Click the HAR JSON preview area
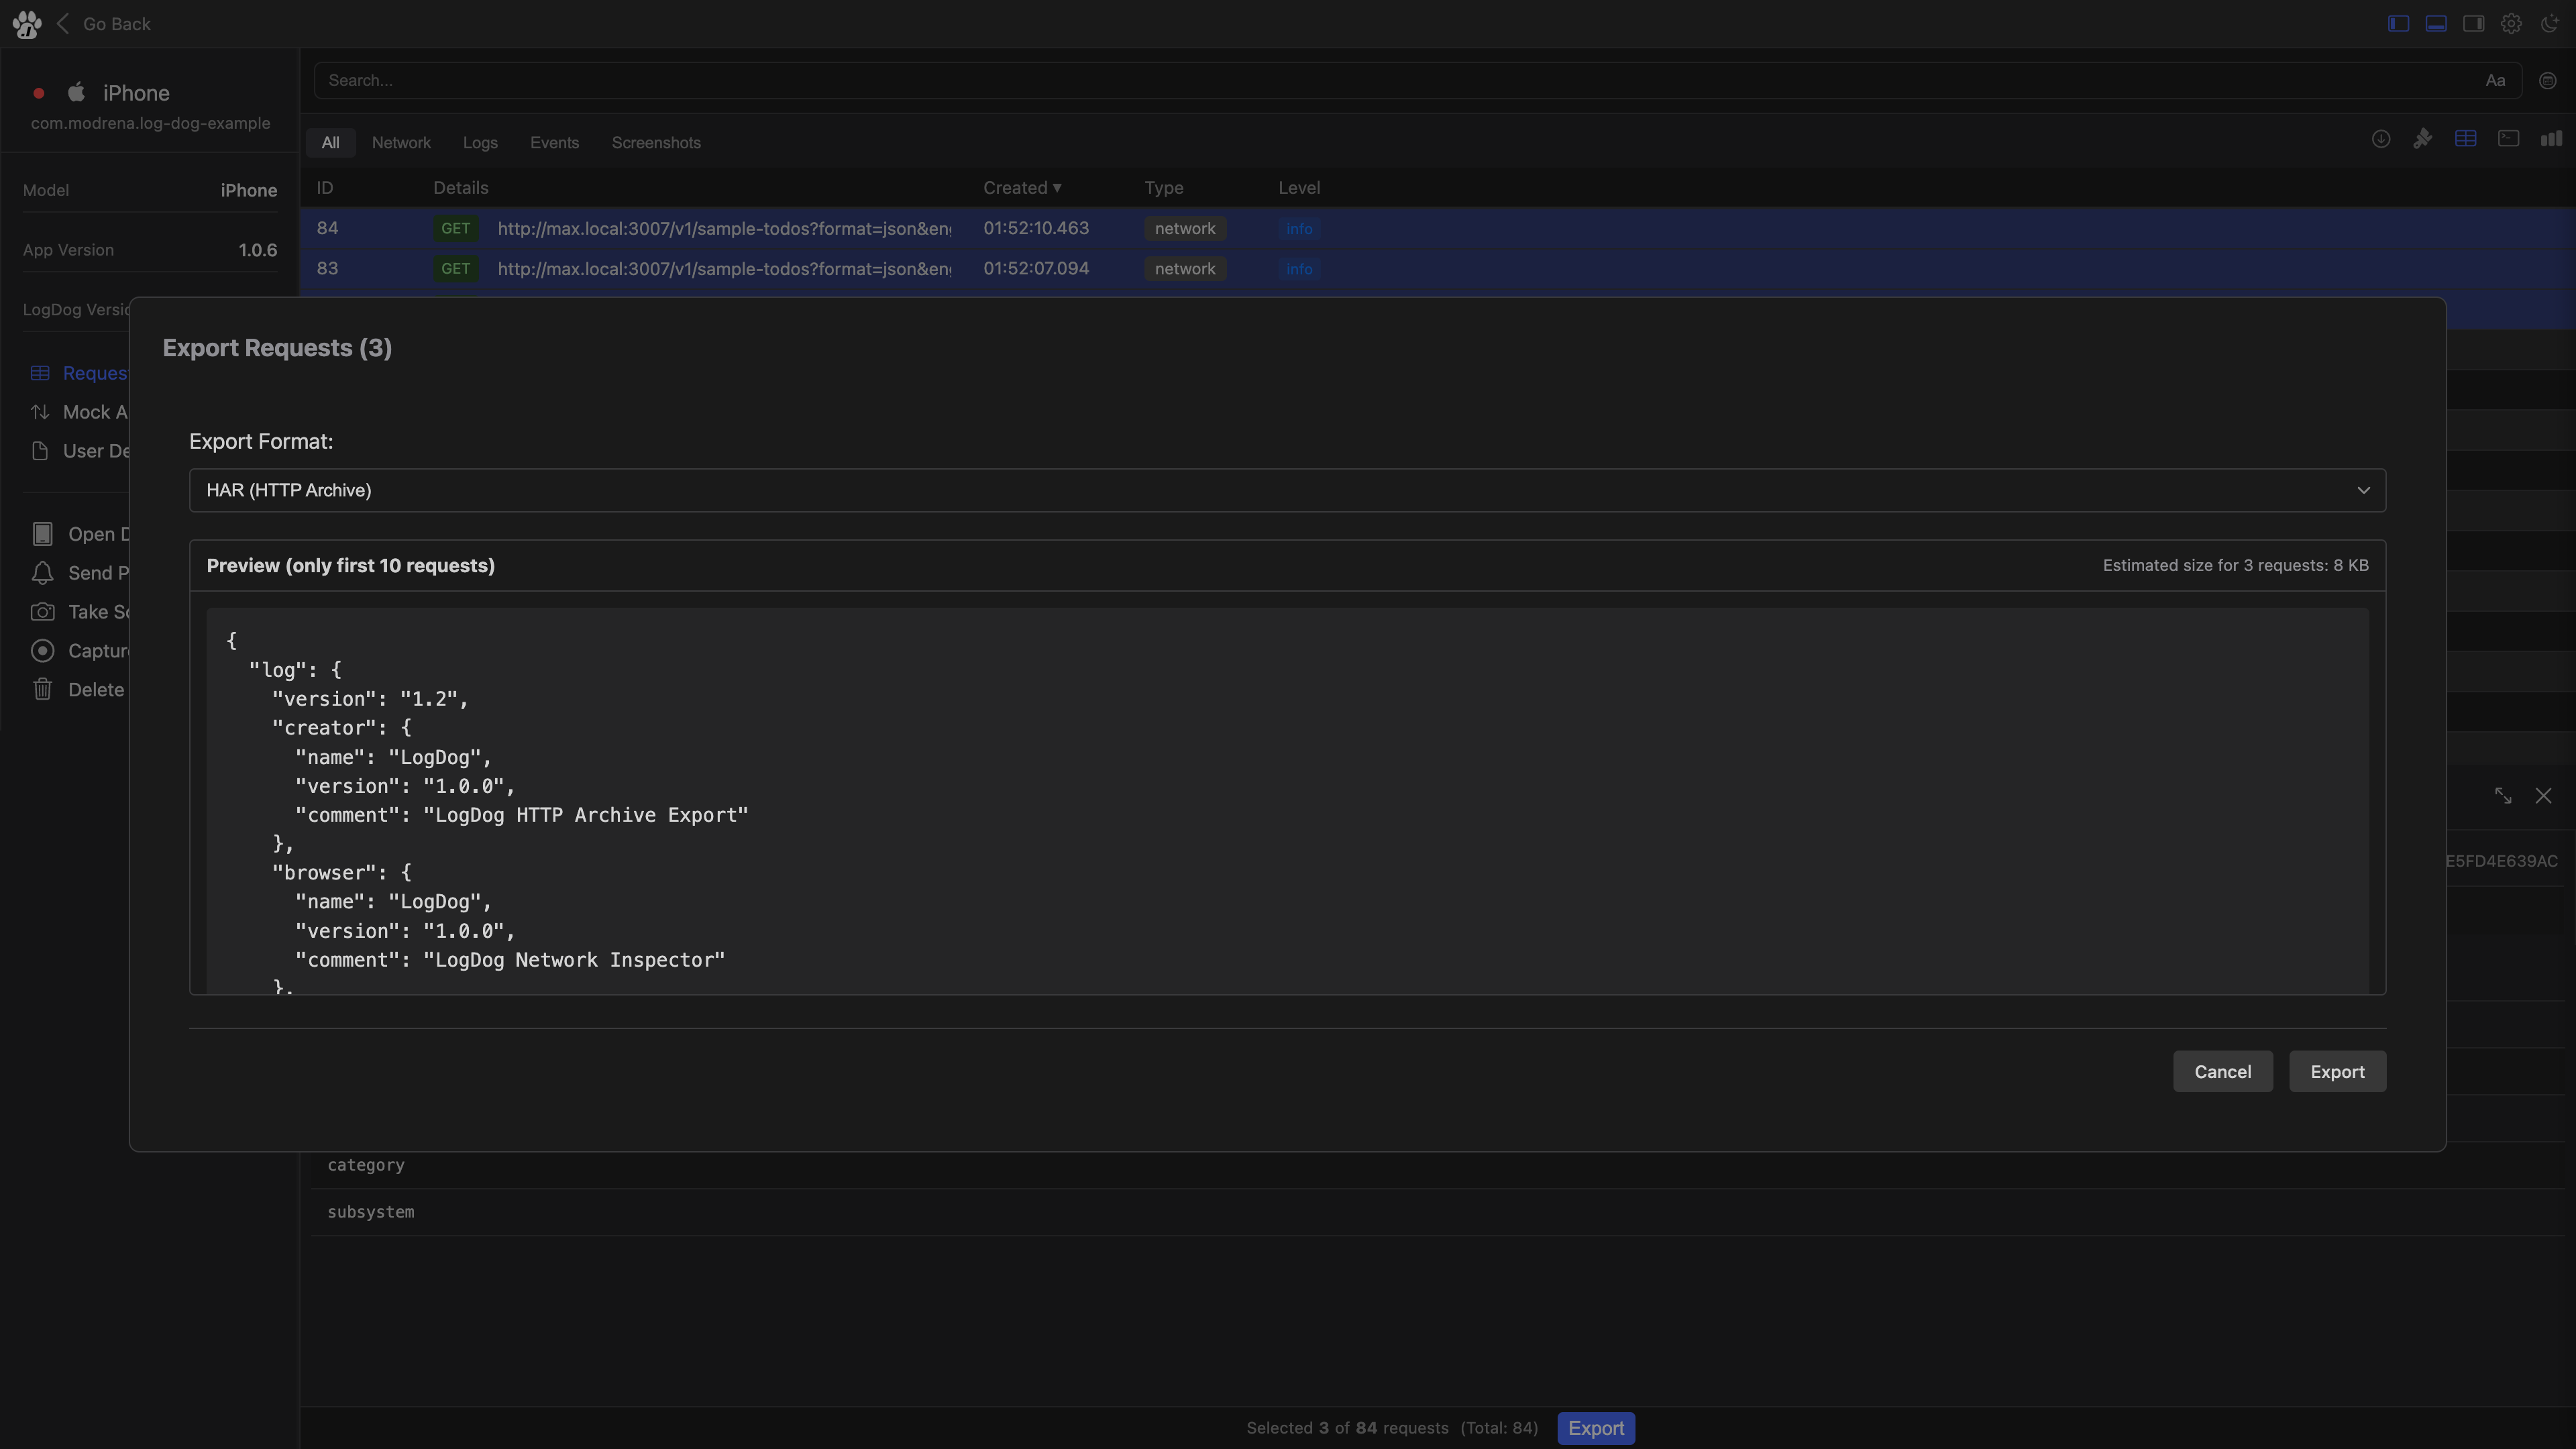 [x=1287, y=801]
